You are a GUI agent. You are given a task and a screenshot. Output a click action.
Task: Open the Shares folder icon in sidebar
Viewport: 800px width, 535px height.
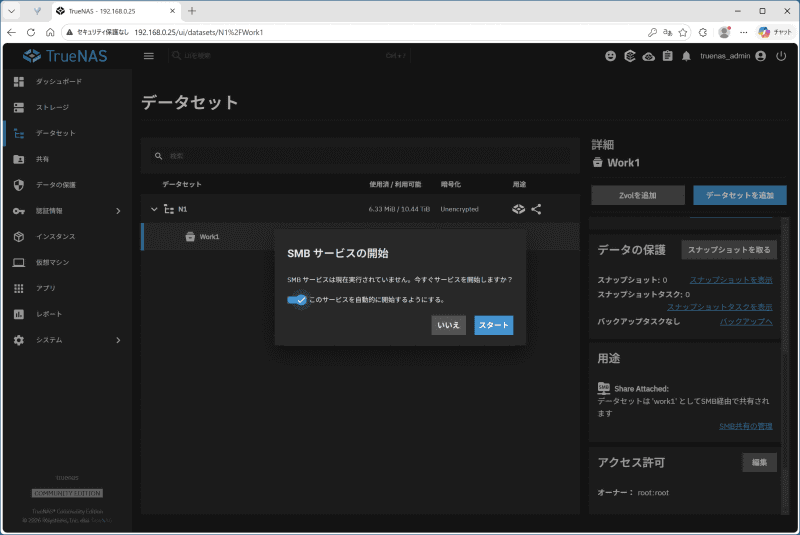pyautogui.click(x=19, y=159)
